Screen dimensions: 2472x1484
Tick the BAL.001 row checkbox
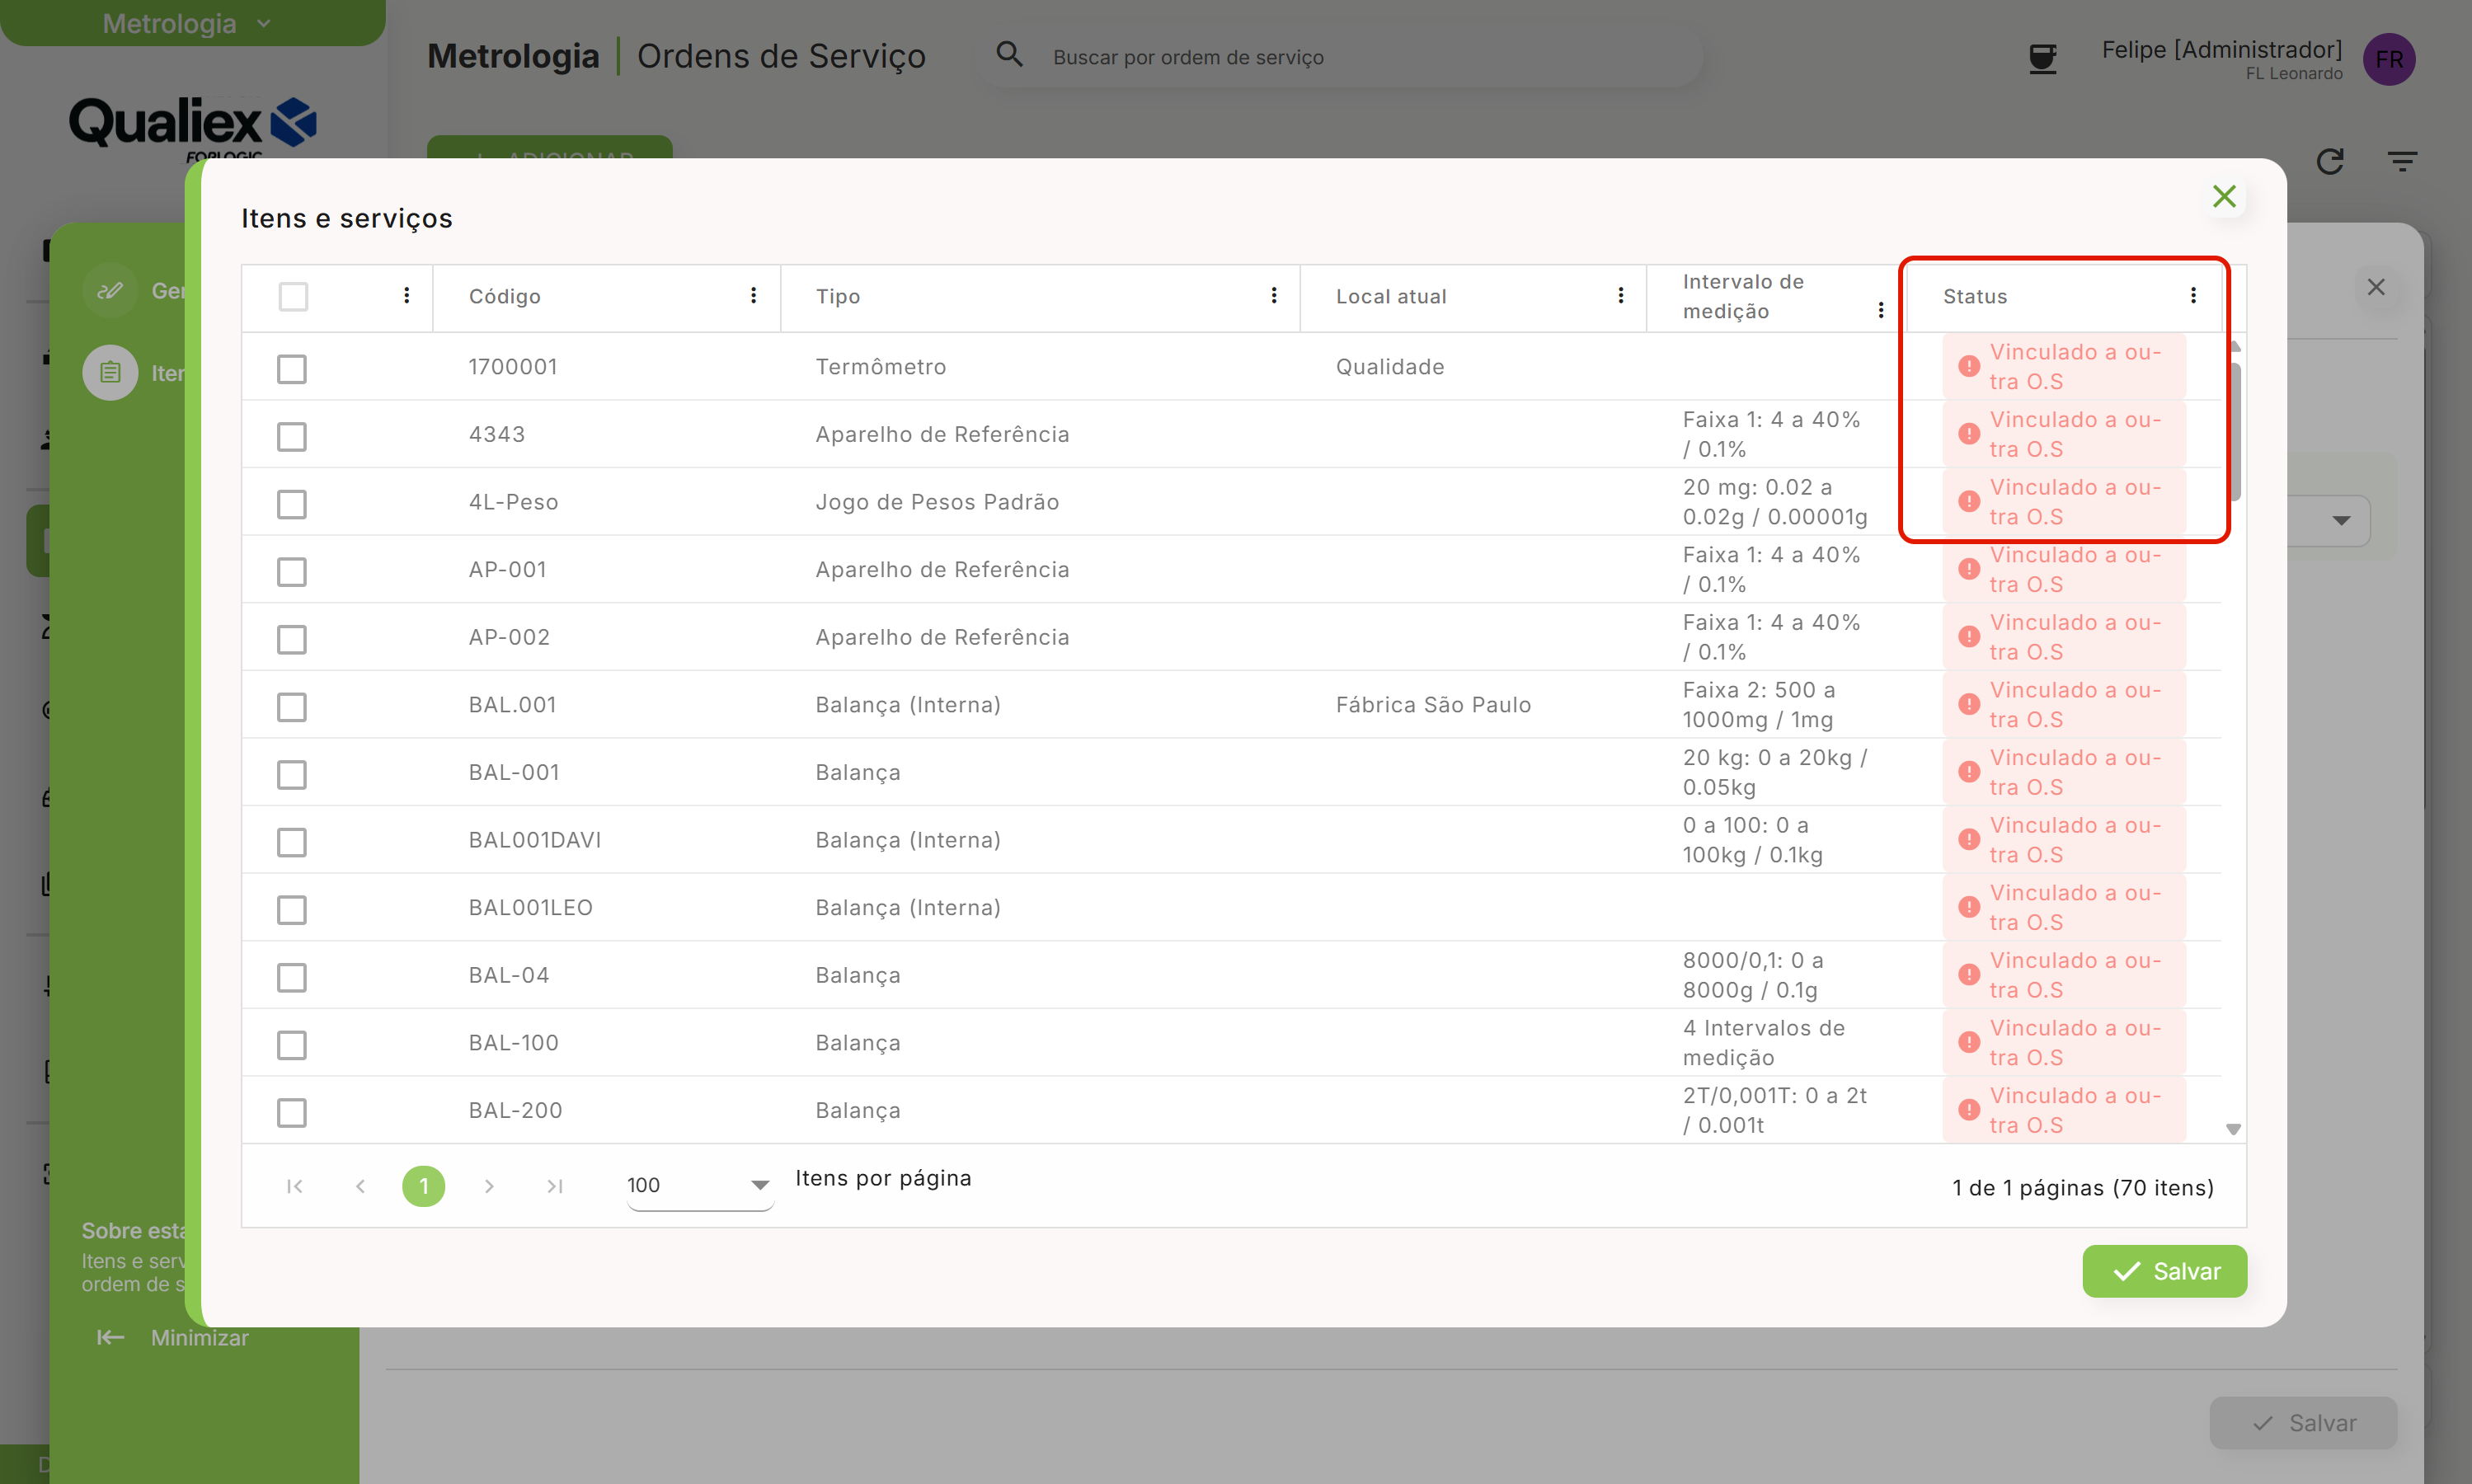[292, 707]
